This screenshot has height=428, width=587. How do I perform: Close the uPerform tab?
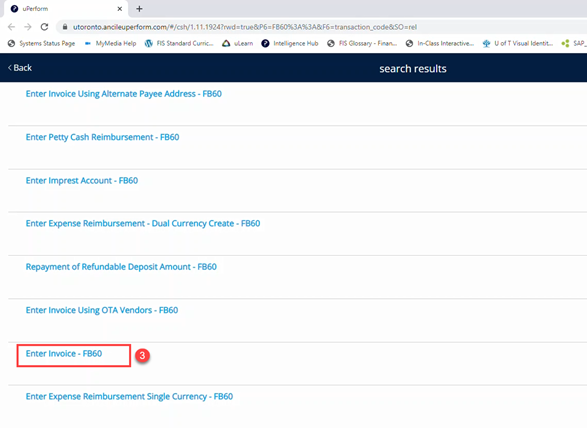coord(120,9)
